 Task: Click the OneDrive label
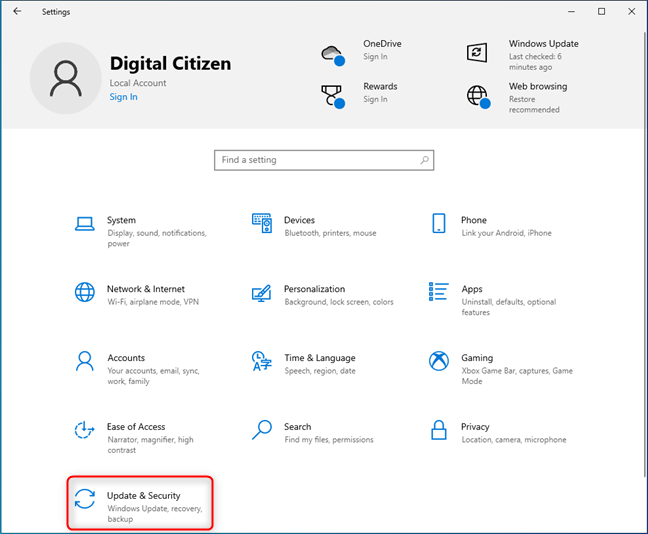(382, 43)
